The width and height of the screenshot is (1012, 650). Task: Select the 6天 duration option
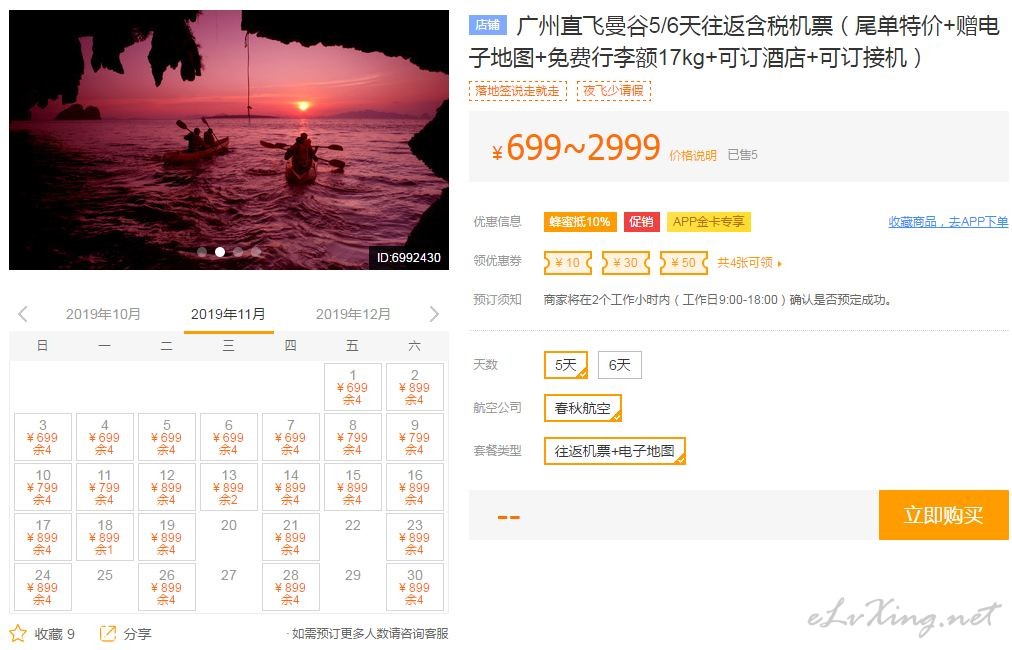[620, 365]
